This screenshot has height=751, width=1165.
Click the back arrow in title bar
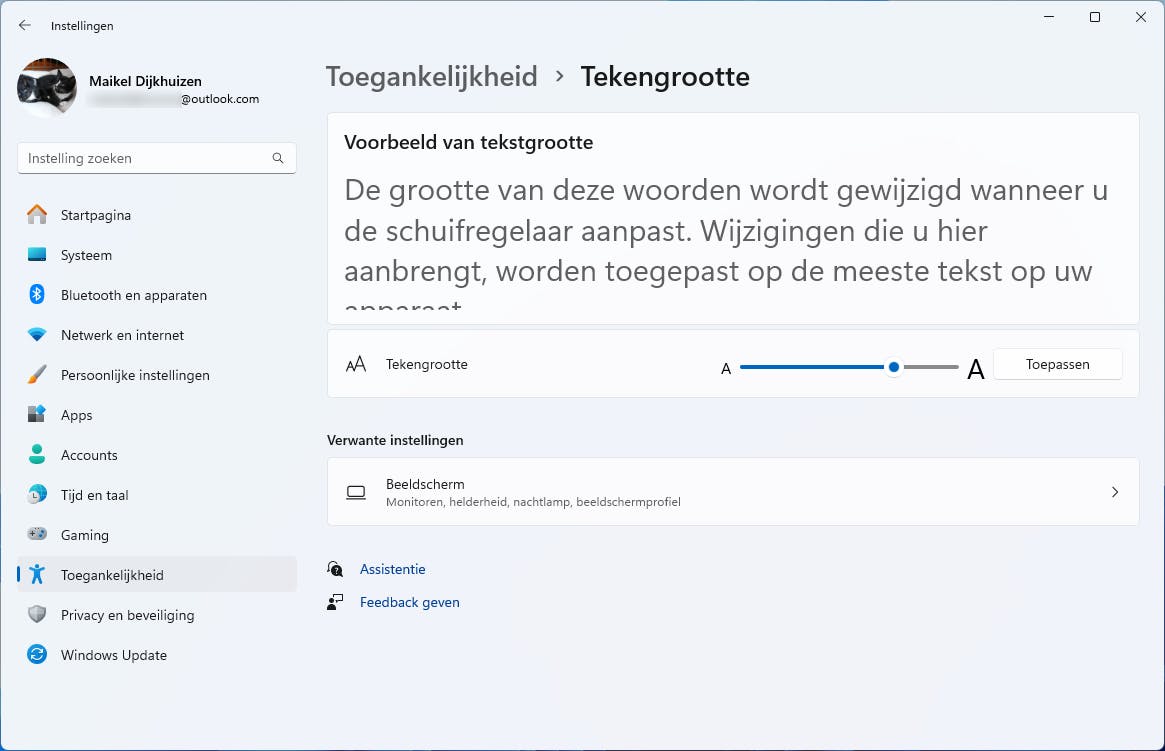coord(25,25)
